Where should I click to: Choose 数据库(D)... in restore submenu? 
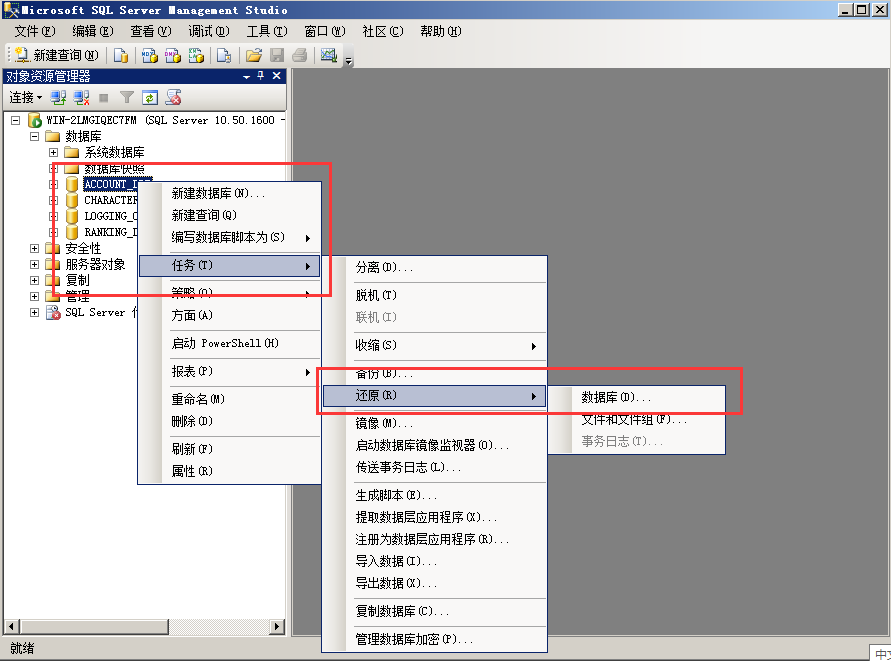(636, 397)
